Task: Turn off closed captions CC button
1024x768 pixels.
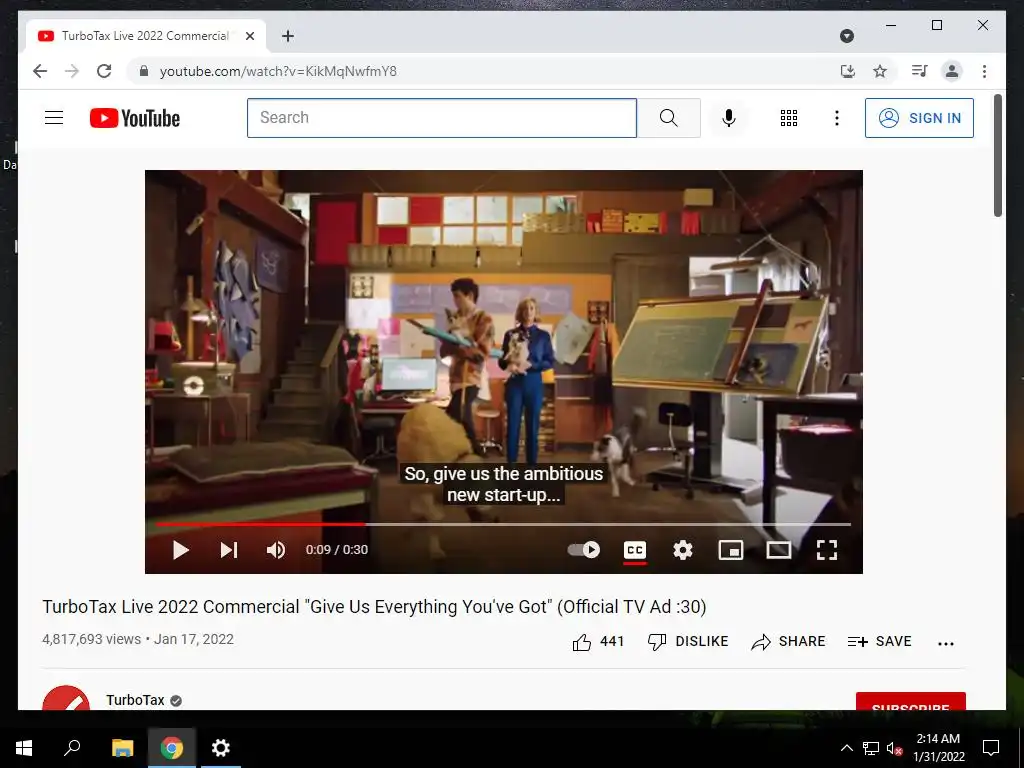Action: tap(635, 550)
